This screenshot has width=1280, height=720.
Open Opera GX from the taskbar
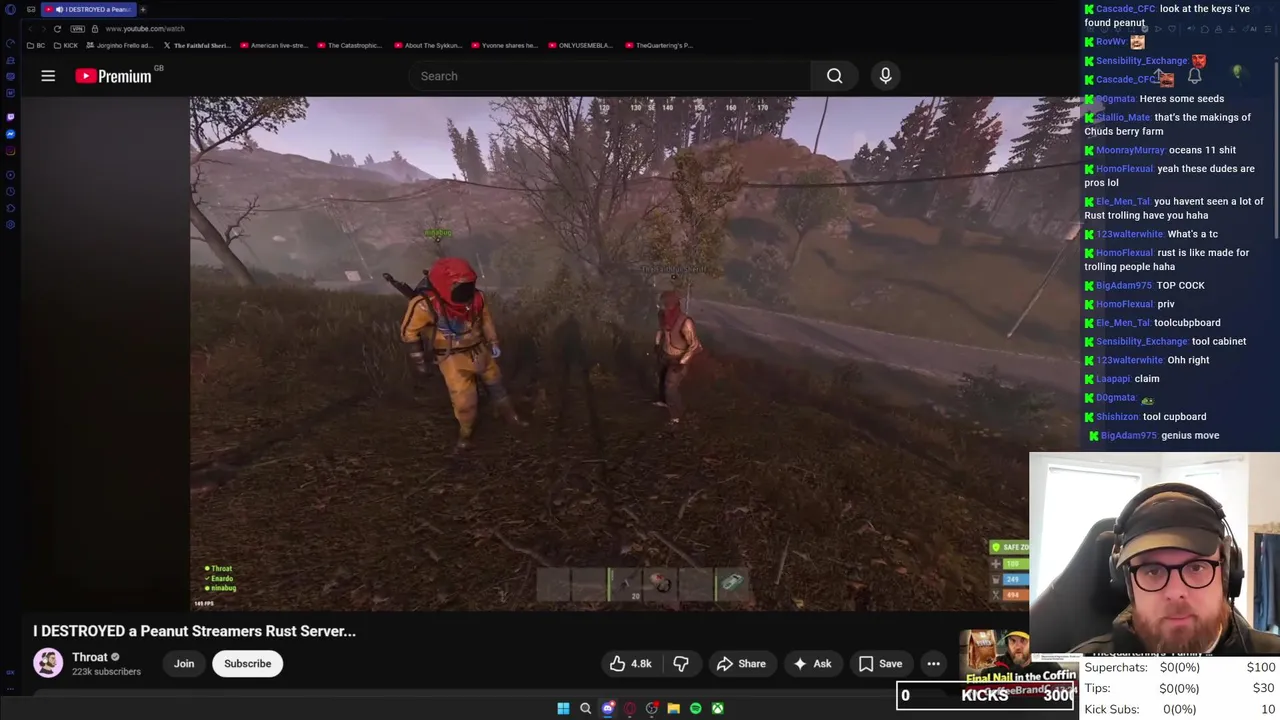tap(629, 708)
